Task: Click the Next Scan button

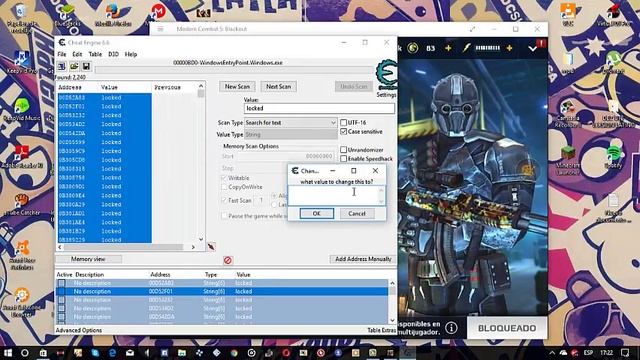Action: click(278, 87)
